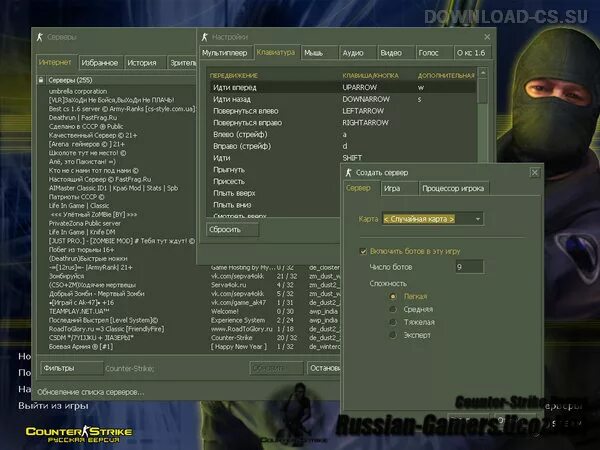Image resolution: width=600 pixels, height=450 pixels.
Task: Select the Прыгнуть binding row
Action: coord(274,170)
